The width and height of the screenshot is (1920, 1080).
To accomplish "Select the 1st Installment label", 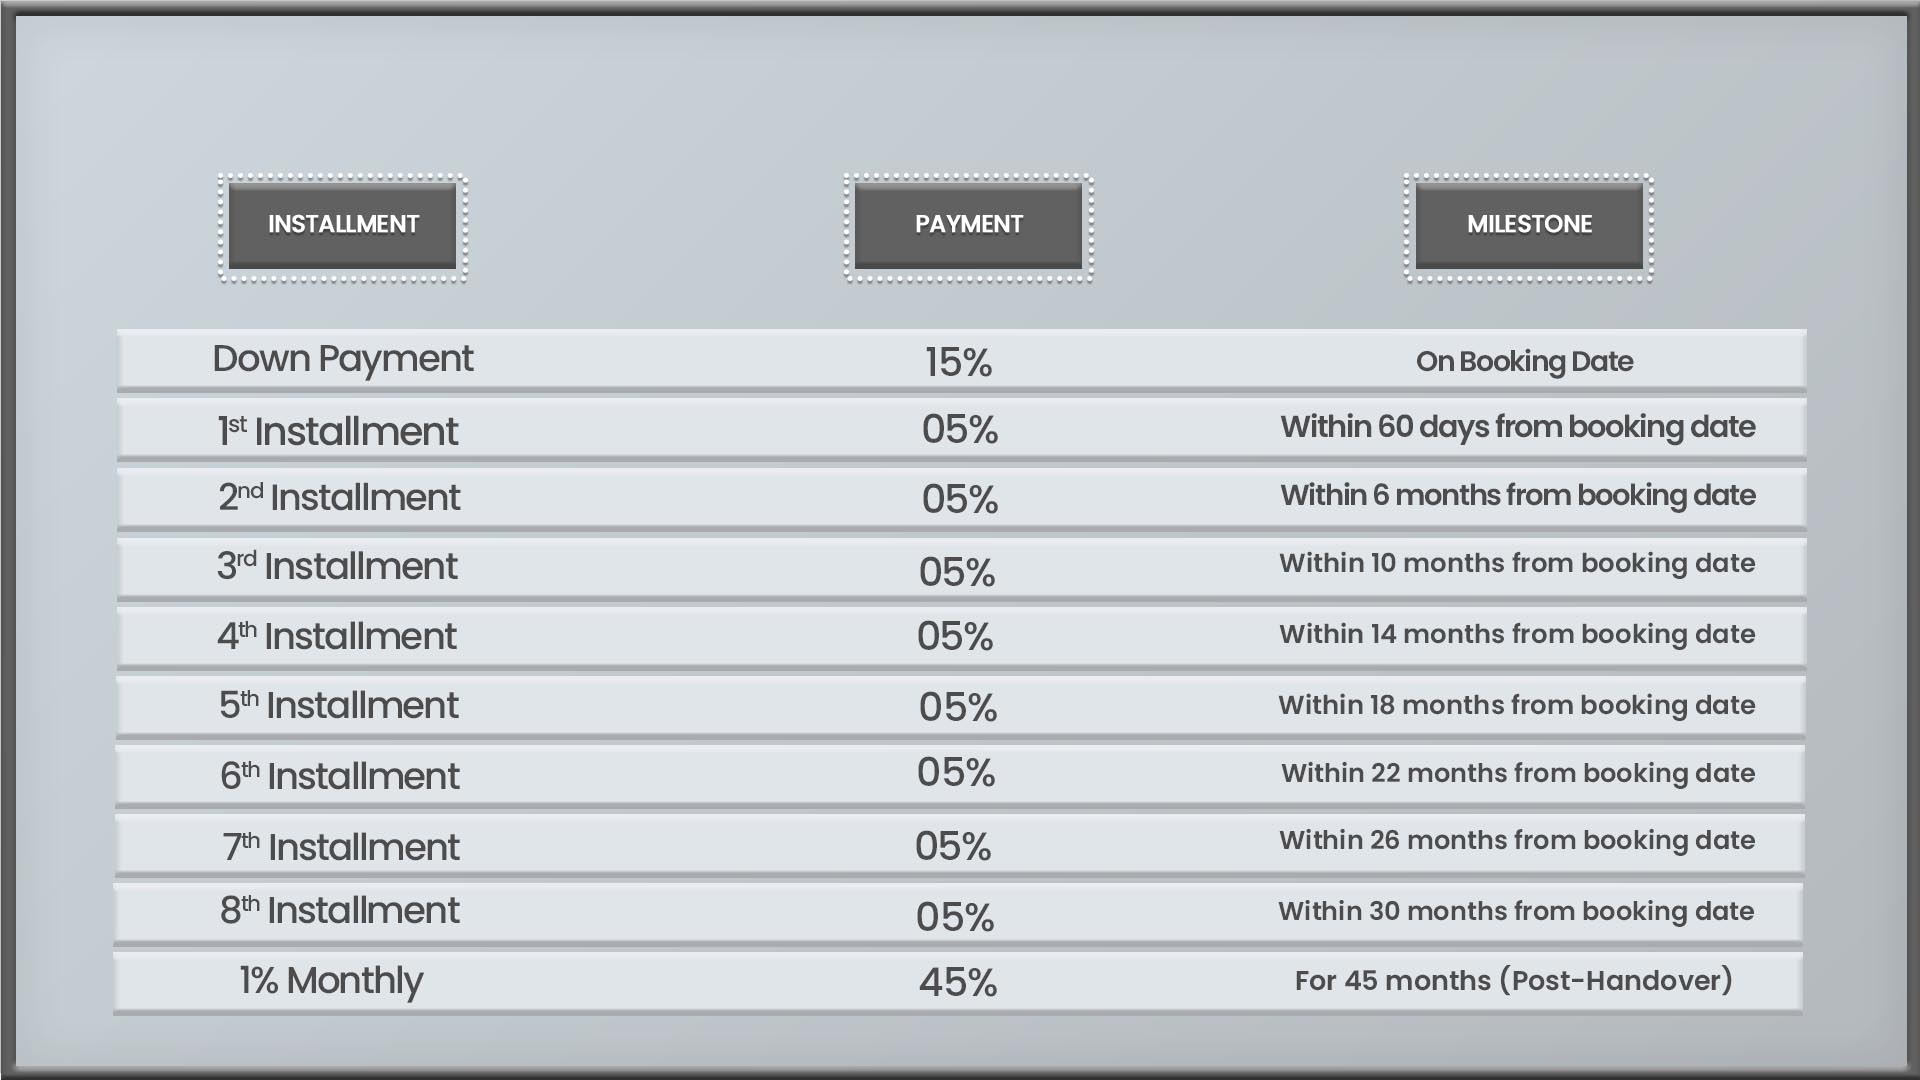I will pos(338,431).
